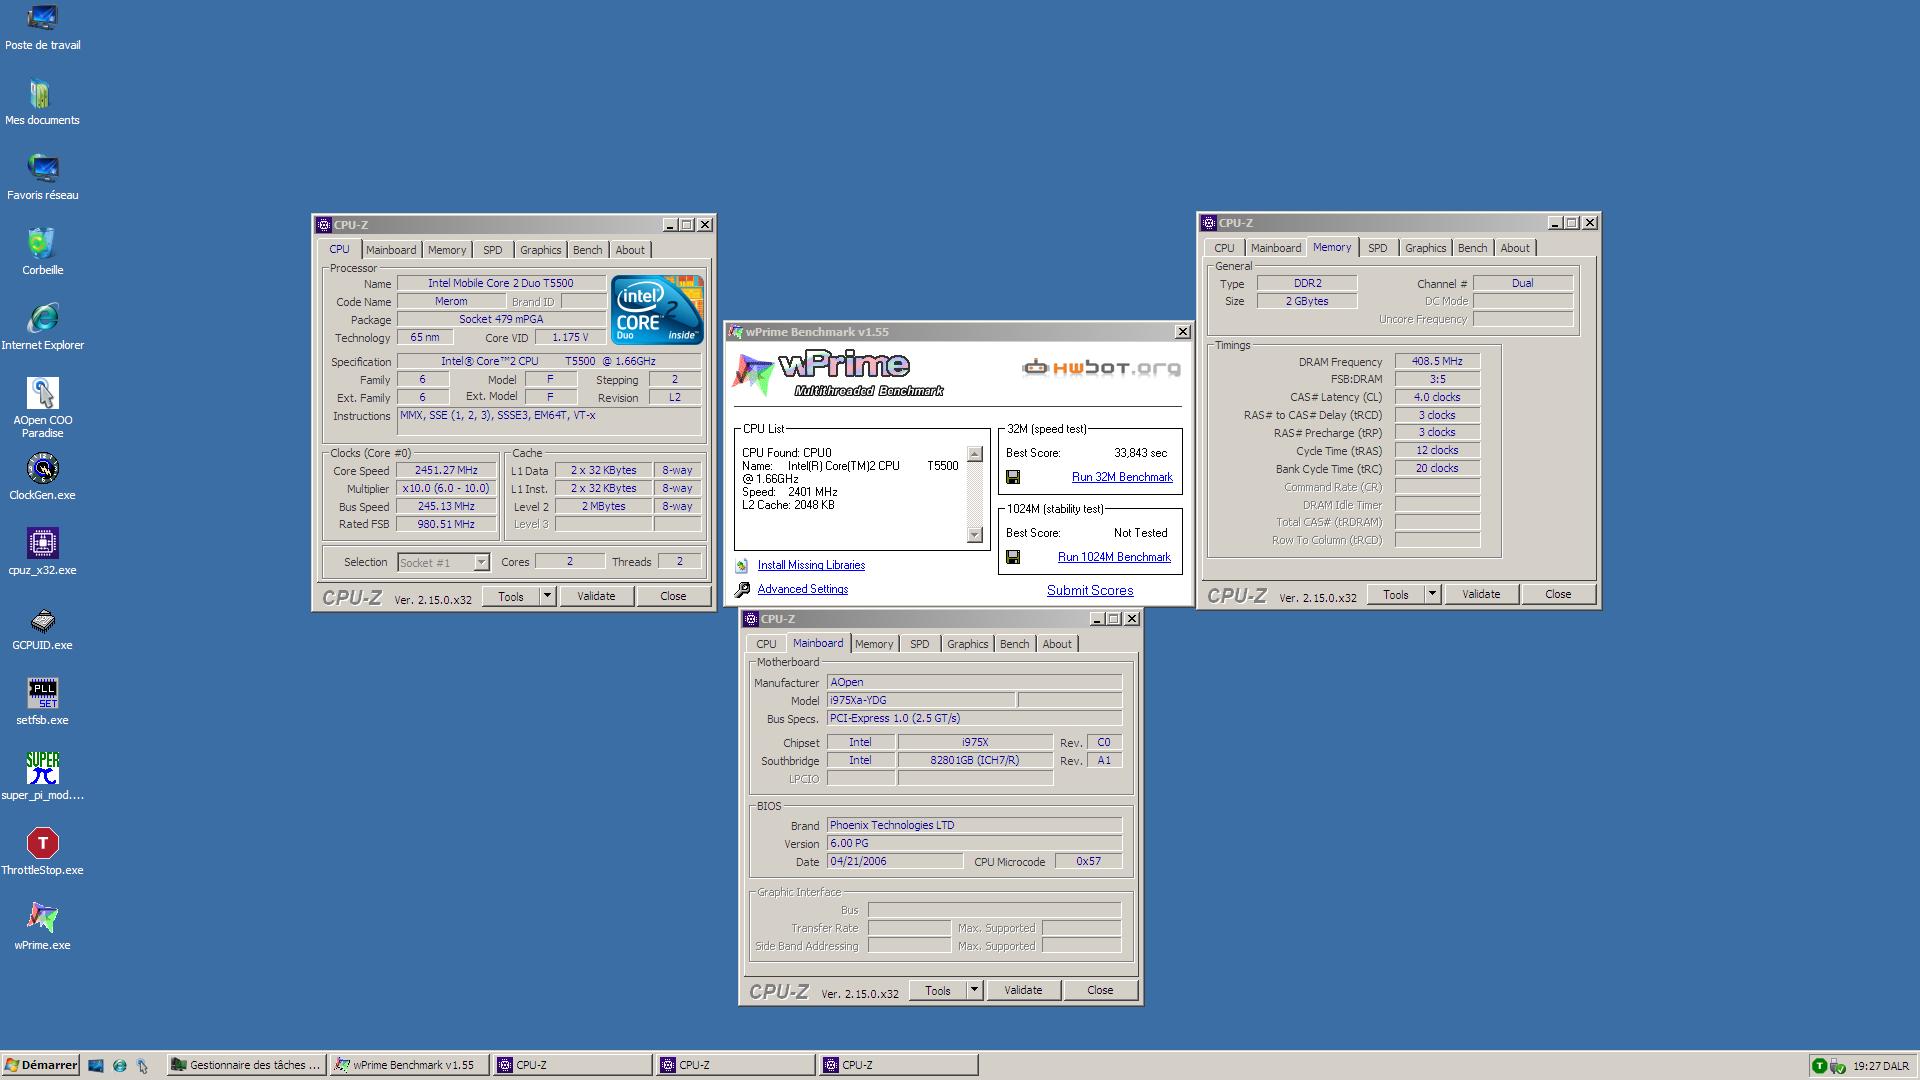1920x1080 pixels.
Task: Click Validate button in CPU window
Action: [596, 596]
